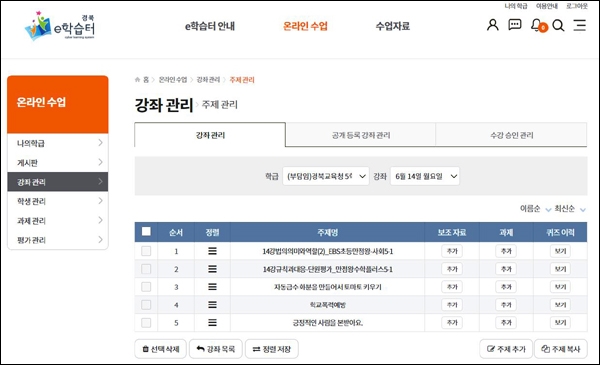Expand 과제 관리 sidebar item
The width and height of the screenshot is (600, 365).
pos(58,221)
